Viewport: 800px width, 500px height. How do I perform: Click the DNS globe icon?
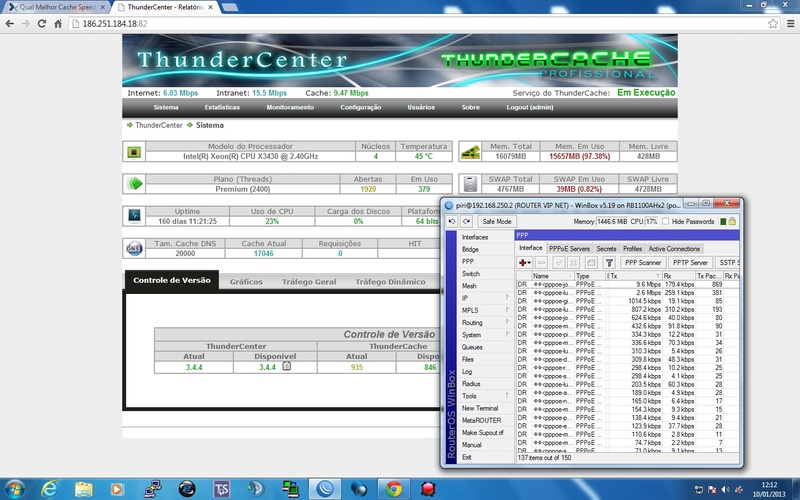(134, 248)
